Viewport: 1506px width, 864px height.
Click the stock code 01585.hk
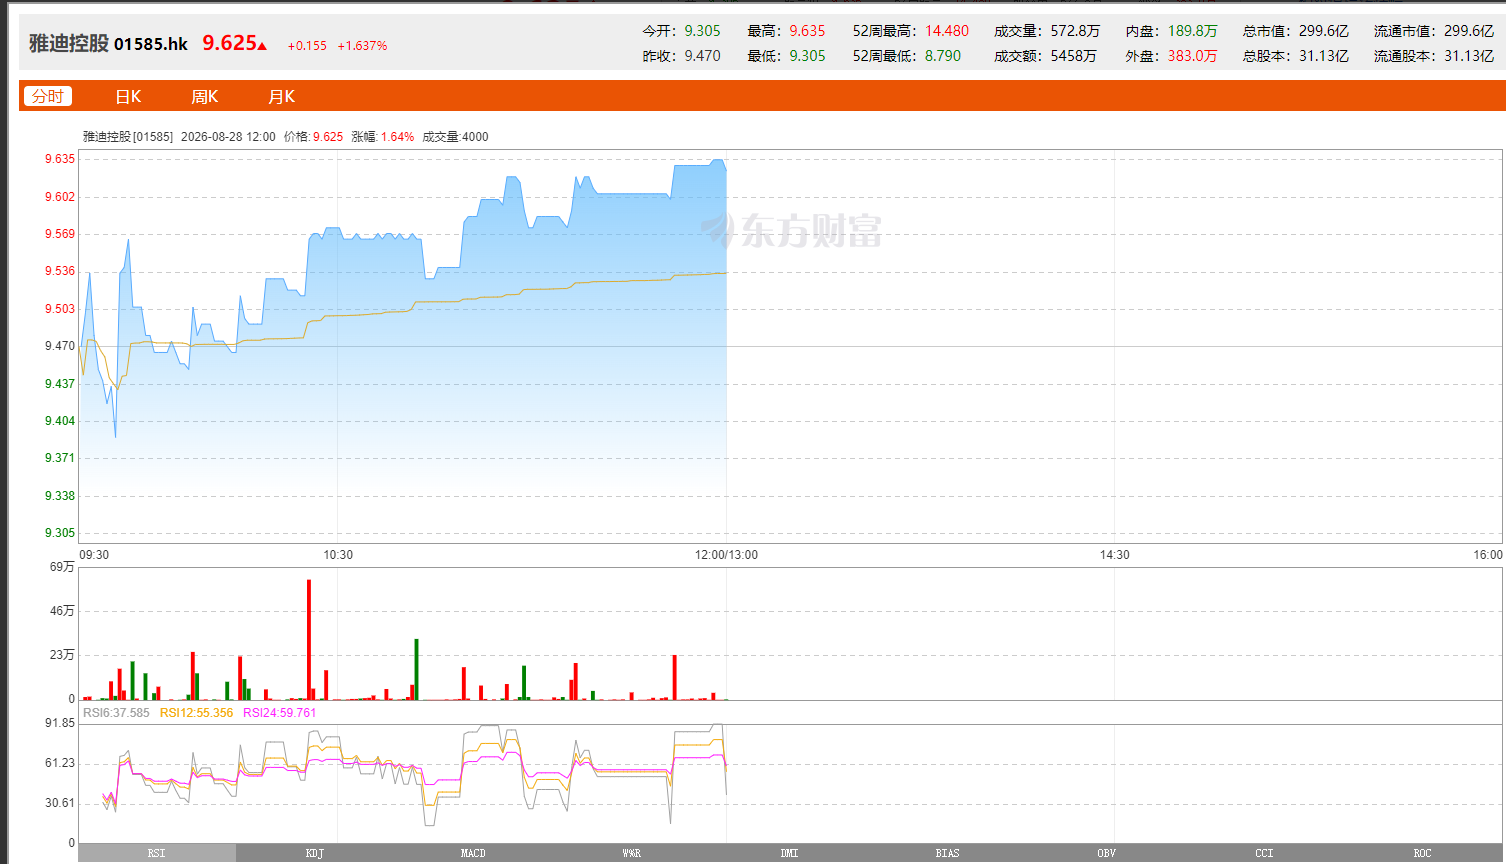pos(151,44)
